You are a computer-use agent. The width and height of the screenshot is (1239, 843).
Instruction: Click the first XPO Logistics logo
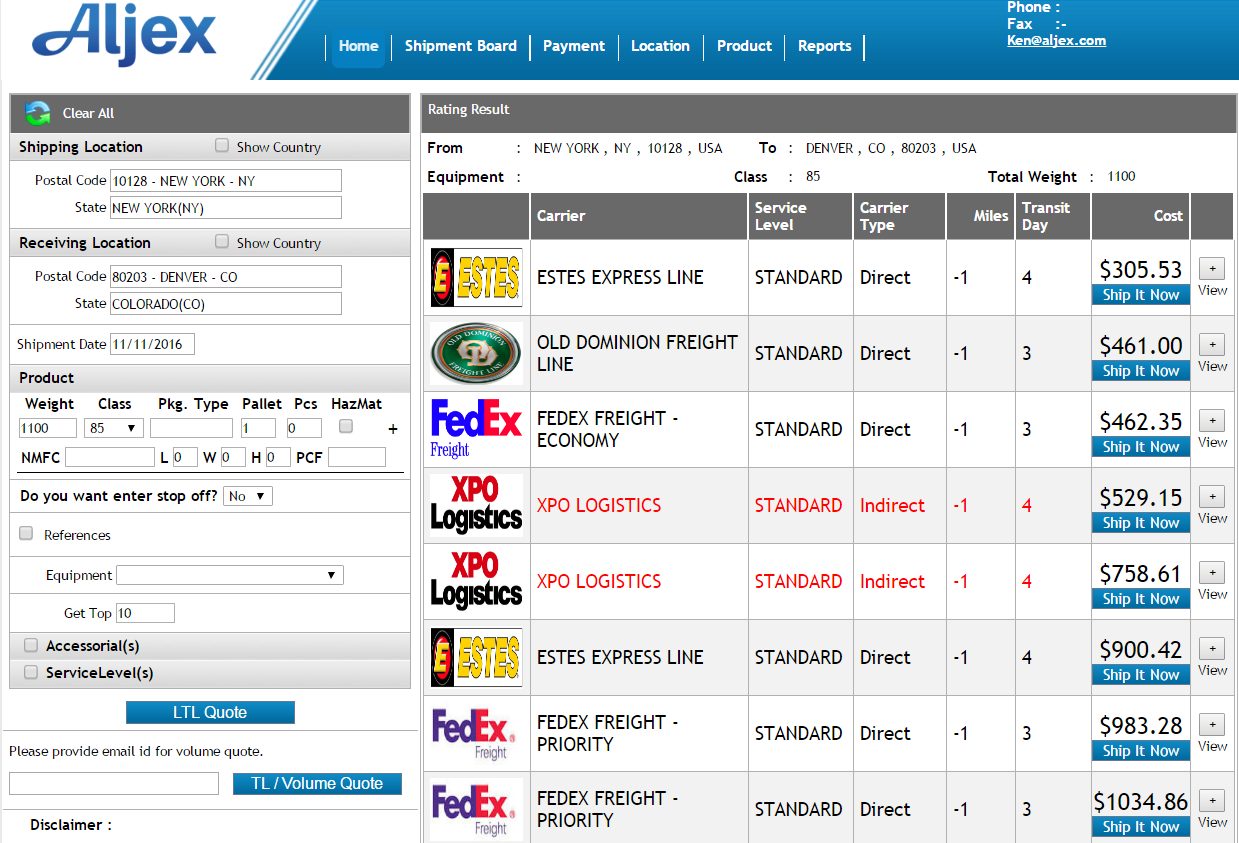tap(475, 505)
